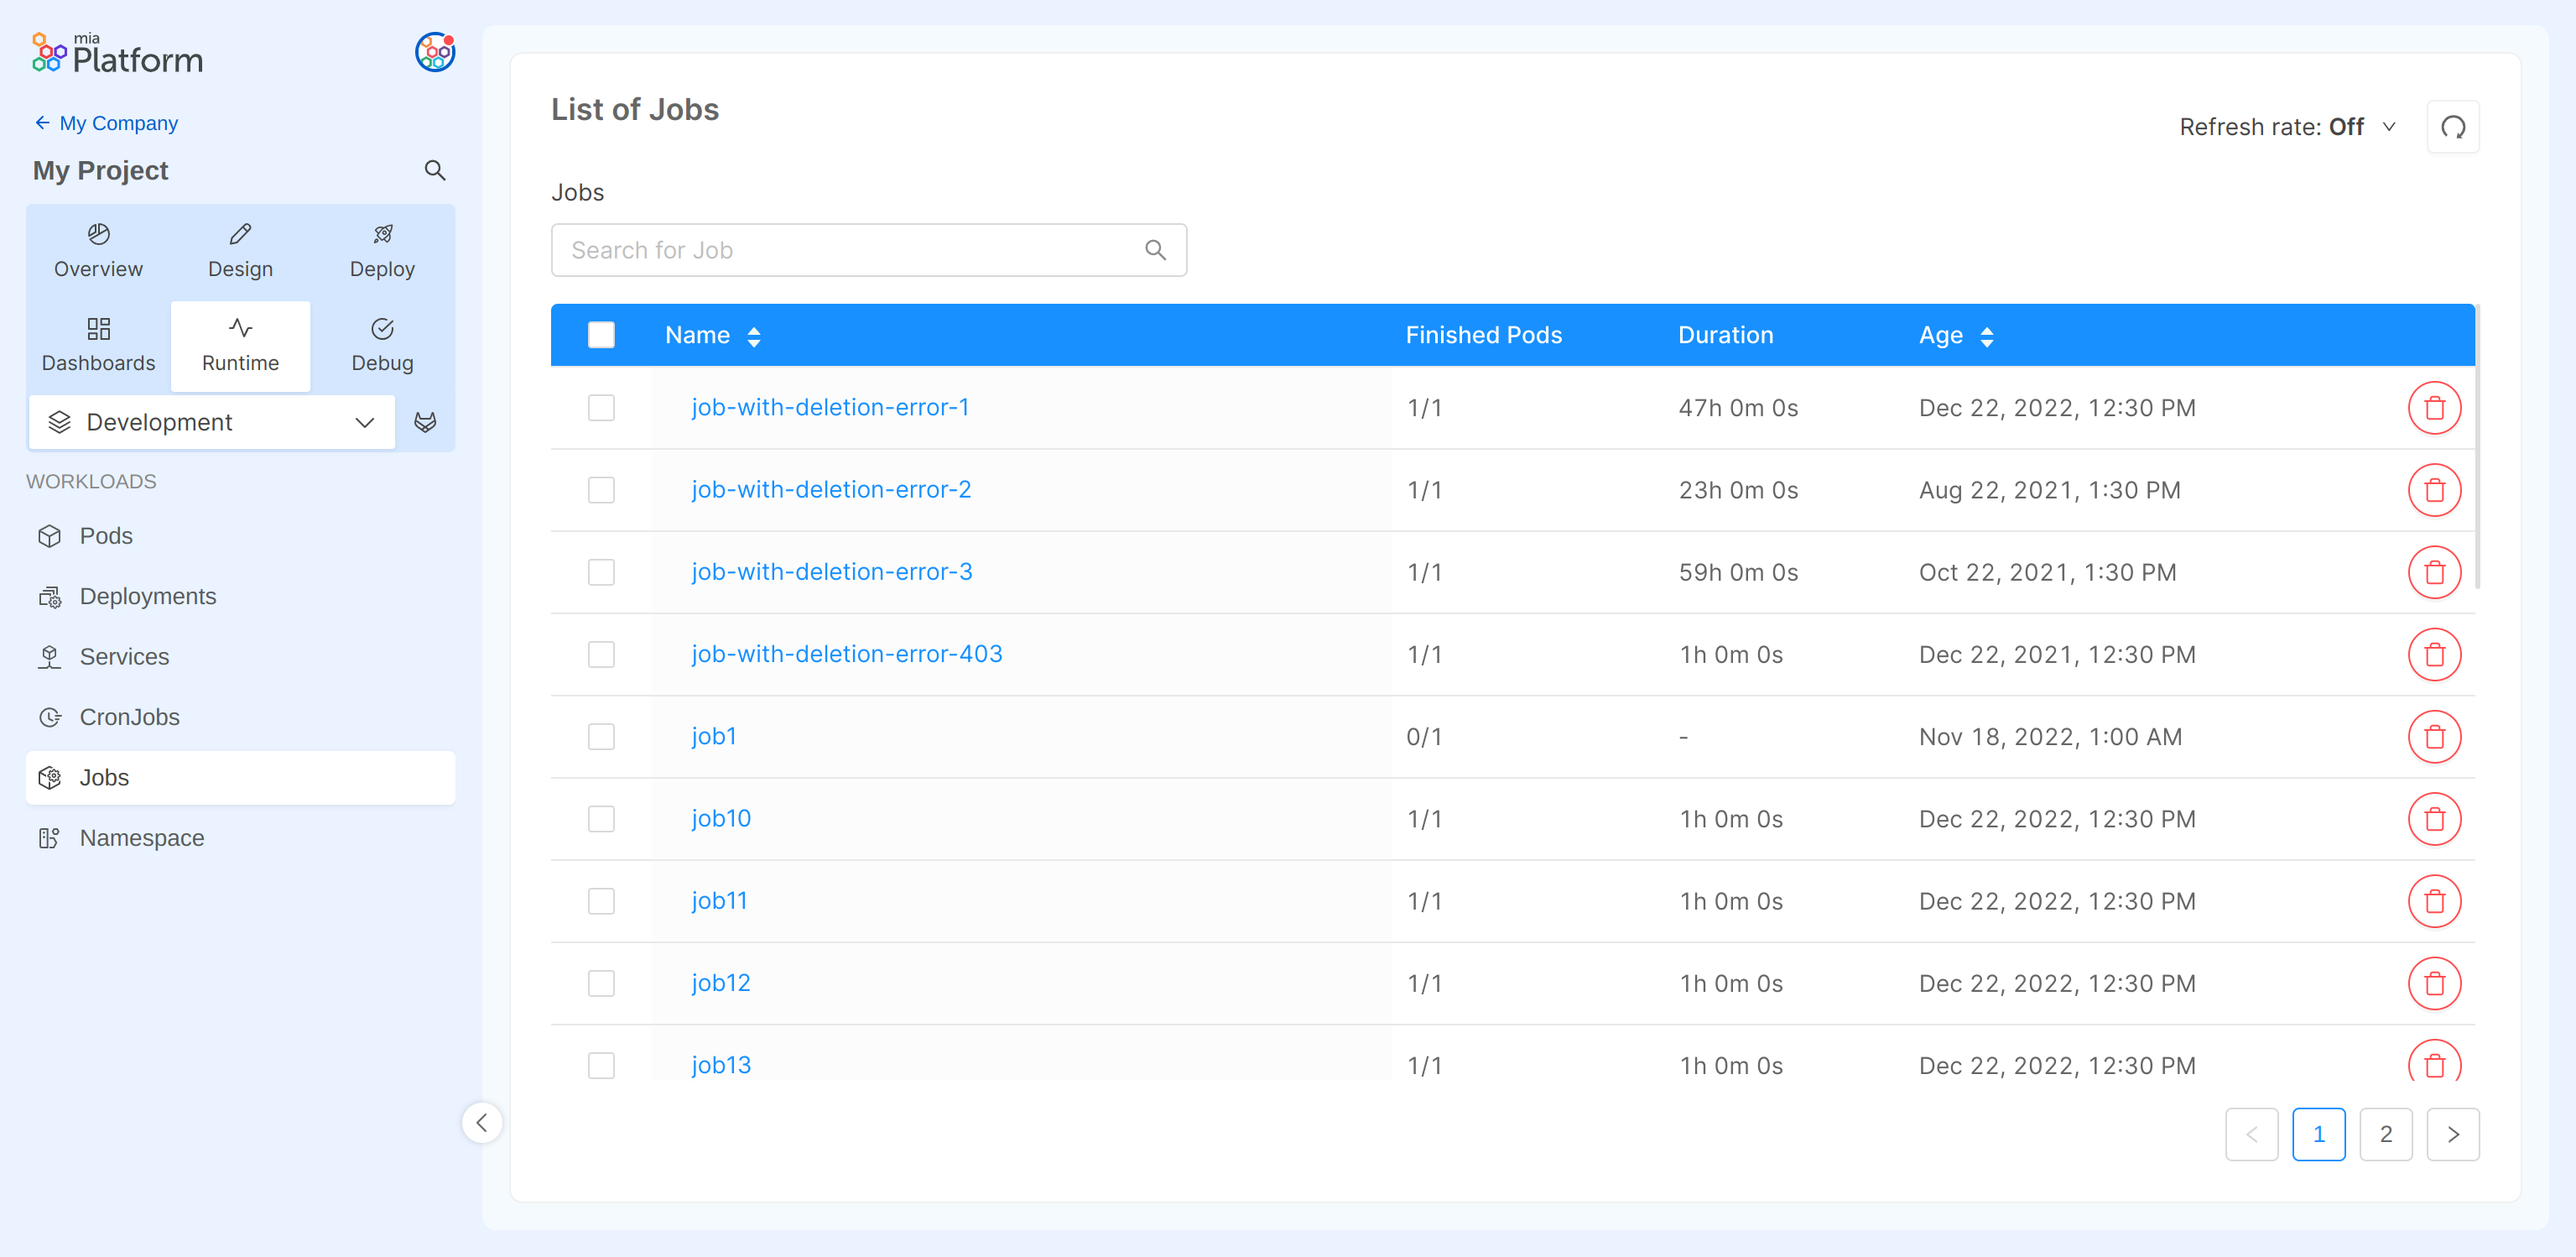Focus the Search for Job field
2576x1257 pixels.
point(850,250)
